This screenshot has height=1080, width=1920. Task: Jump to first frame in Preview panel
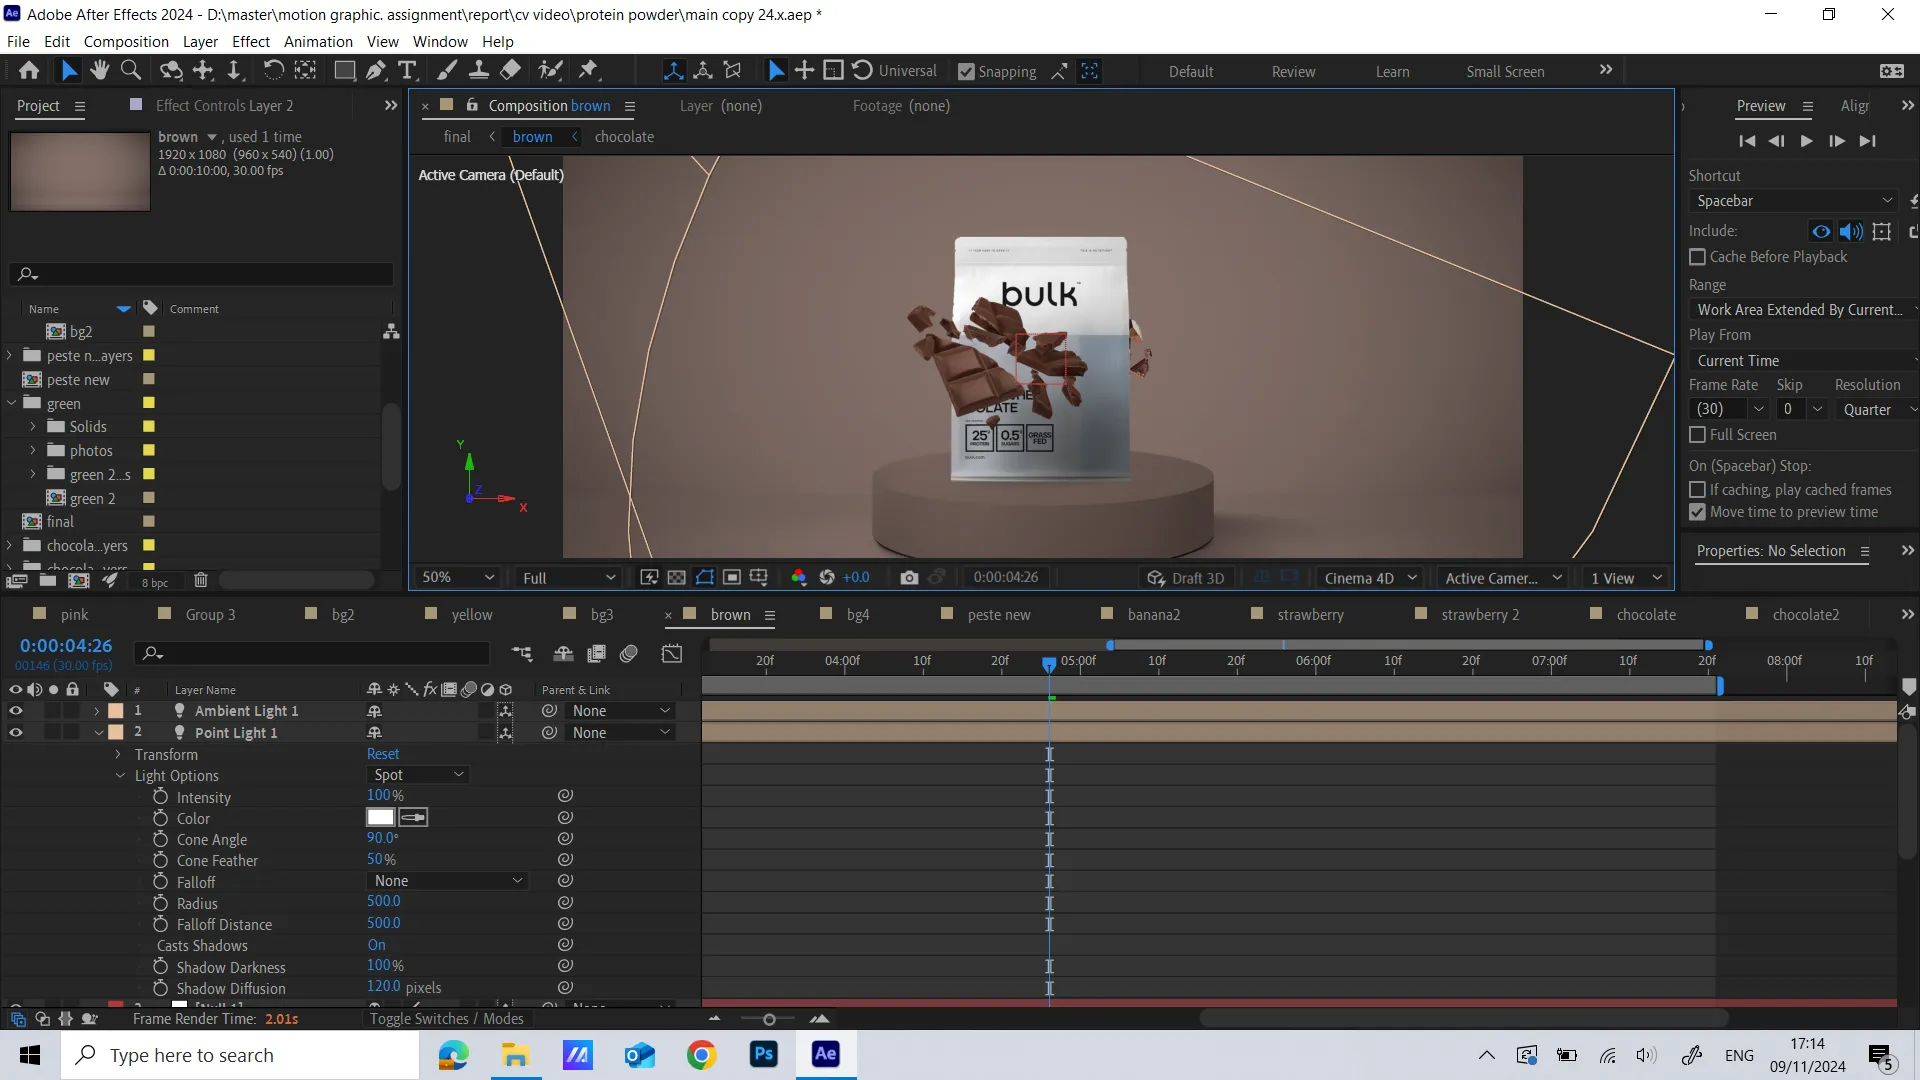tap(1747, 141)
